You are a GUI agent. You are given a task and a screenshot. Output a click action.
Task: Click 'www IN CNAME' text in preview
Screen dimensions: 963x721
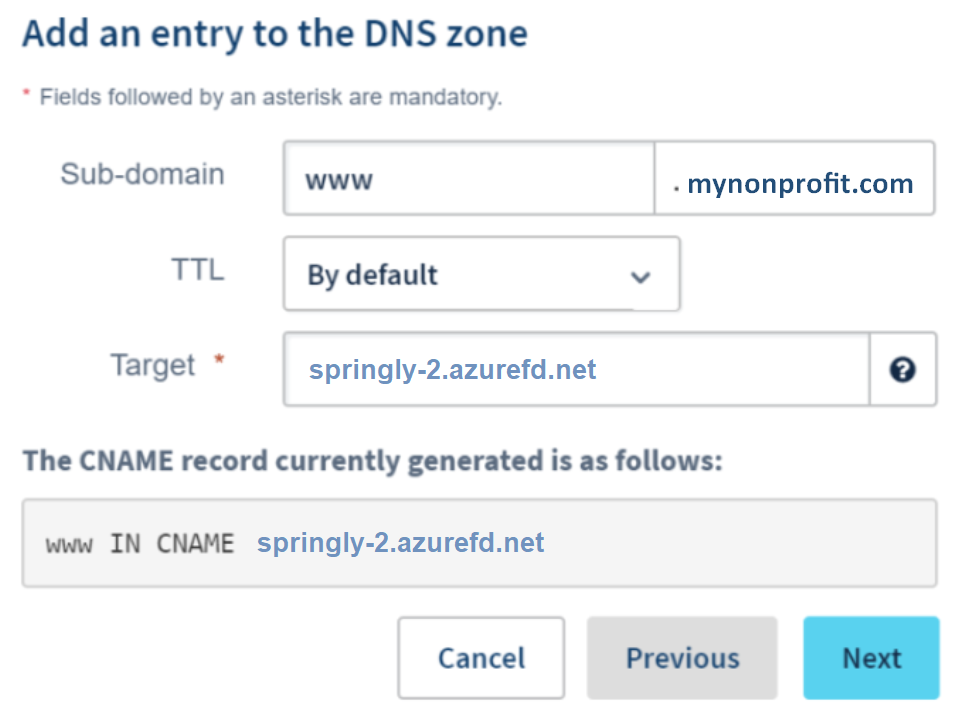coord(139,544)
